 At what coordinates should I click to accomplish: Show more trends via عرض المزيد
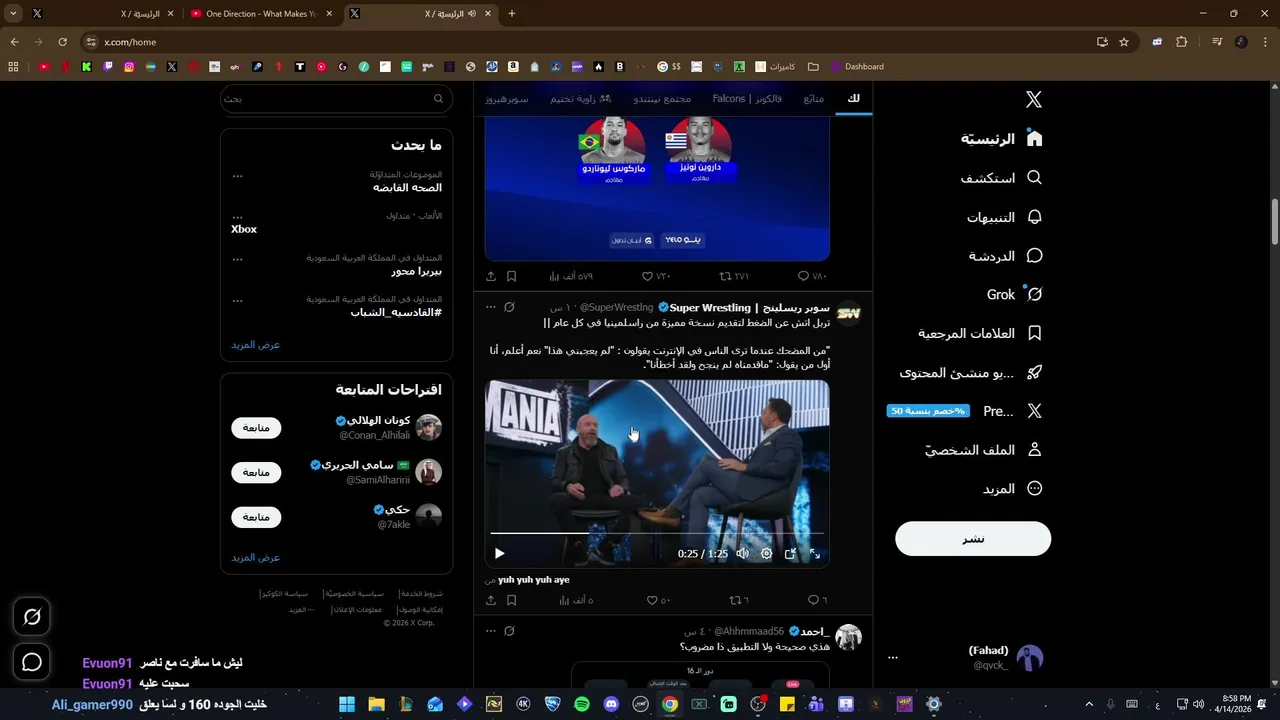click(x=256, y=345)
